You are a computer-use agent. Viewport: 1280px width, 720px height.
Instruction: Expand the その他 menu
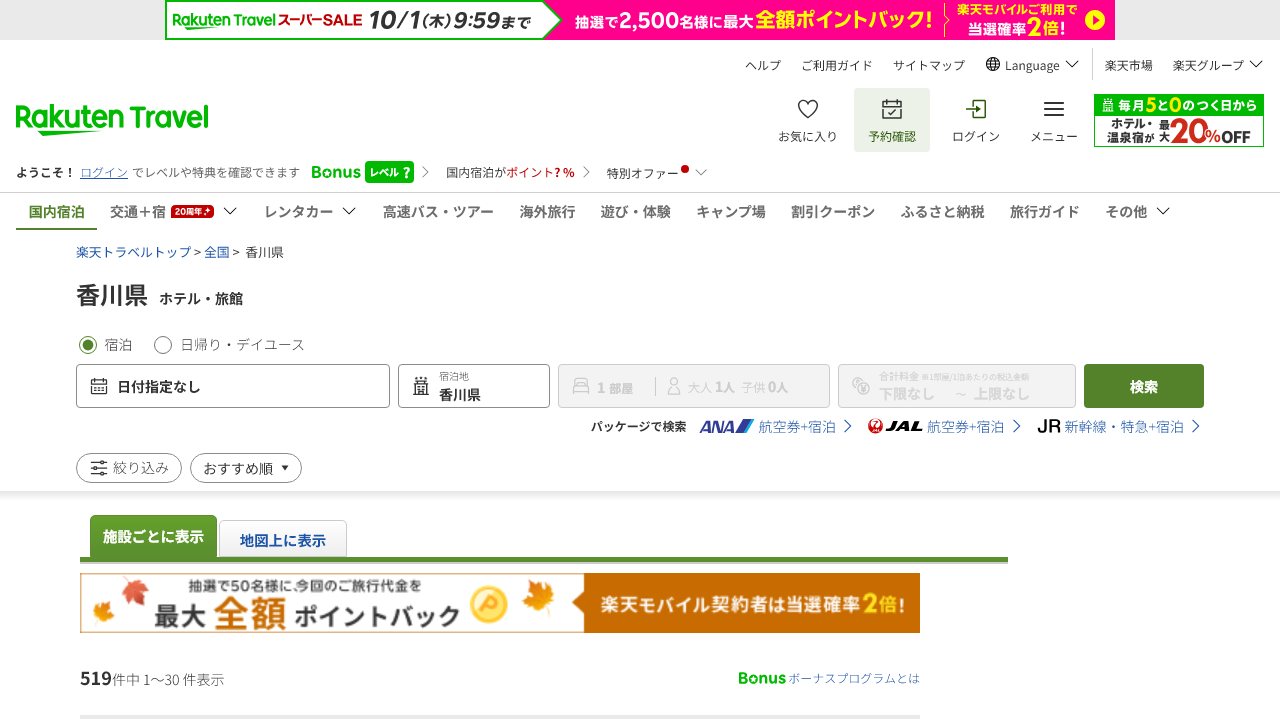point(1137,211)
